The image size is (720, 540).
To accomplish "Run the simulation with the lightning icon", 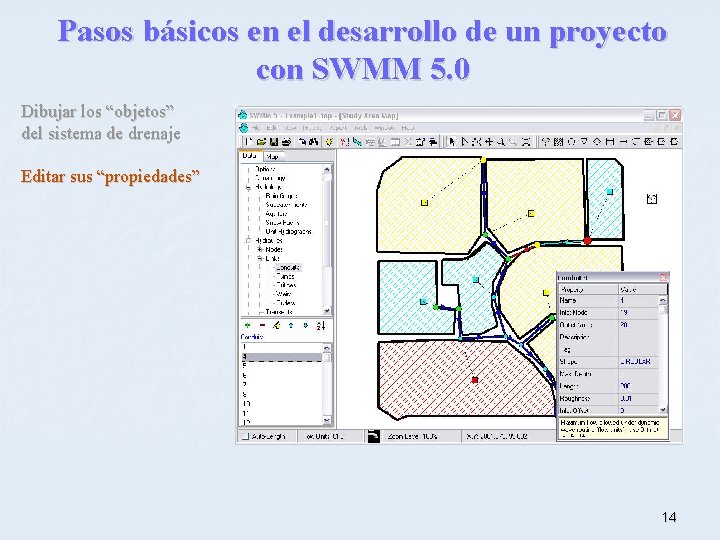I will (329, 141).
